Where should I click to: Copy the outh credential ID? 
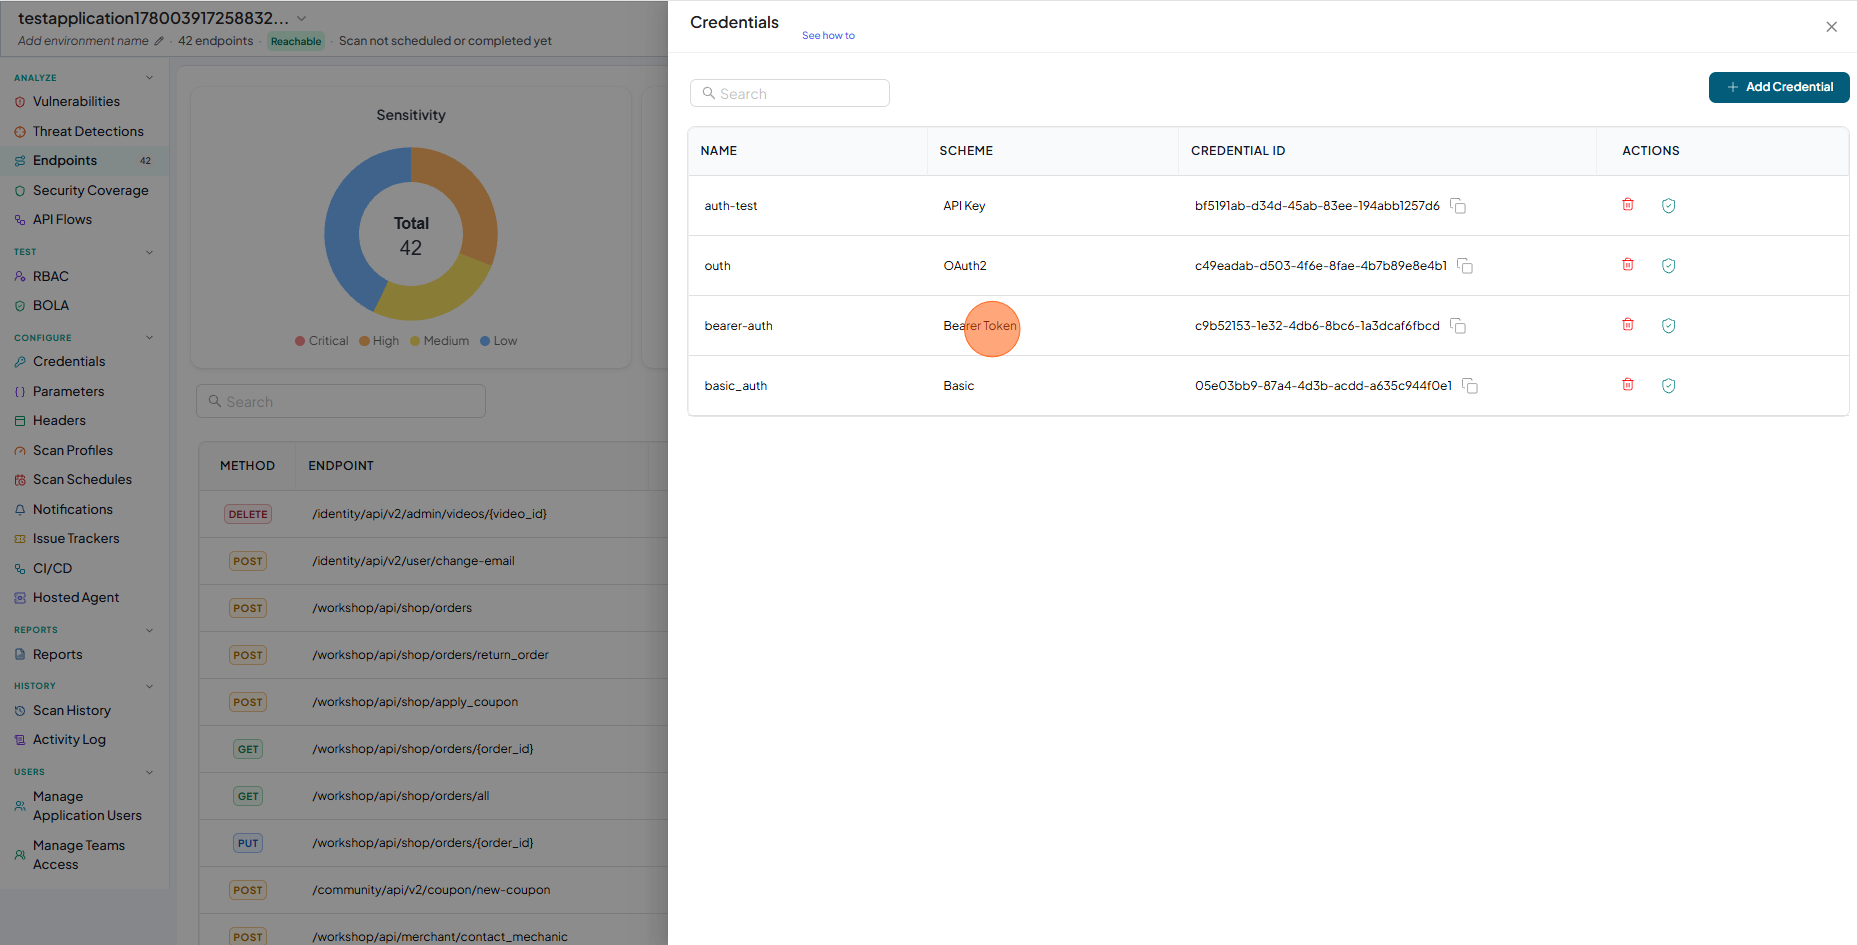click(1465, 266)
